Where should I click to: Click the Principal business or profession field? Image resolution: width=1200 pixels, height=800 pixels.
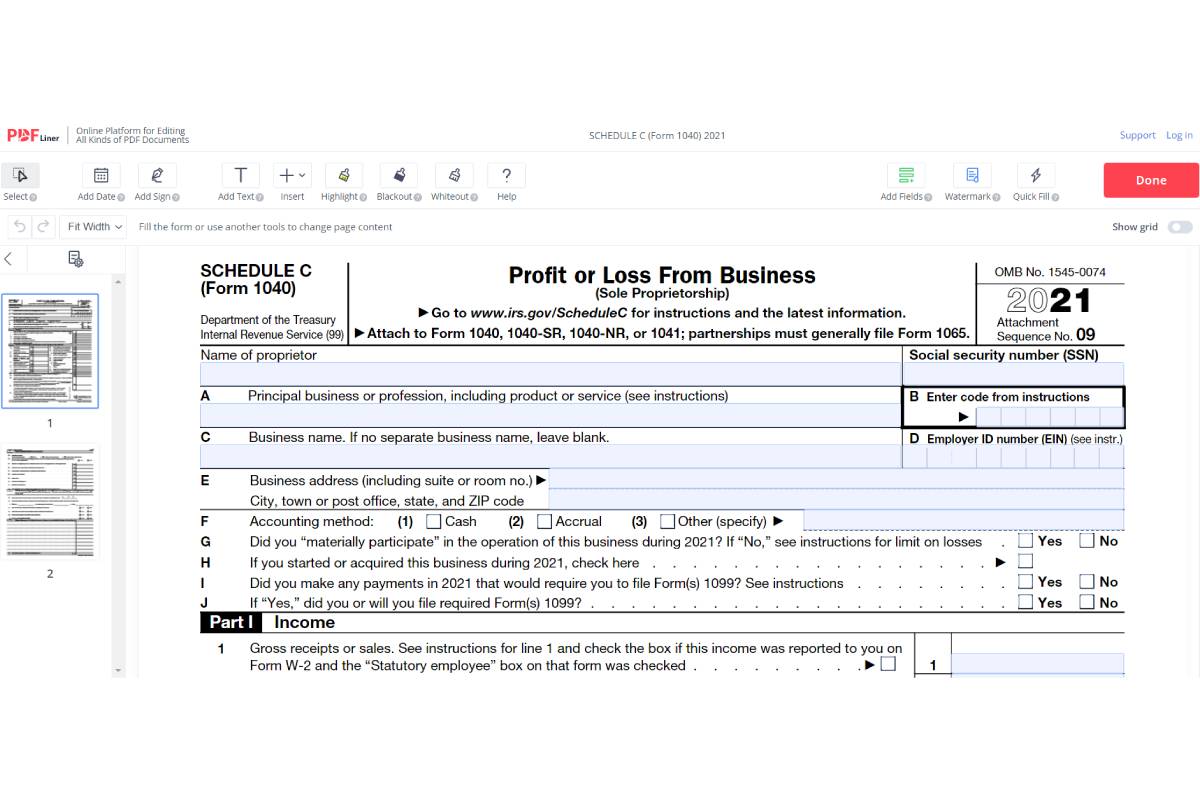click(551, 415)
